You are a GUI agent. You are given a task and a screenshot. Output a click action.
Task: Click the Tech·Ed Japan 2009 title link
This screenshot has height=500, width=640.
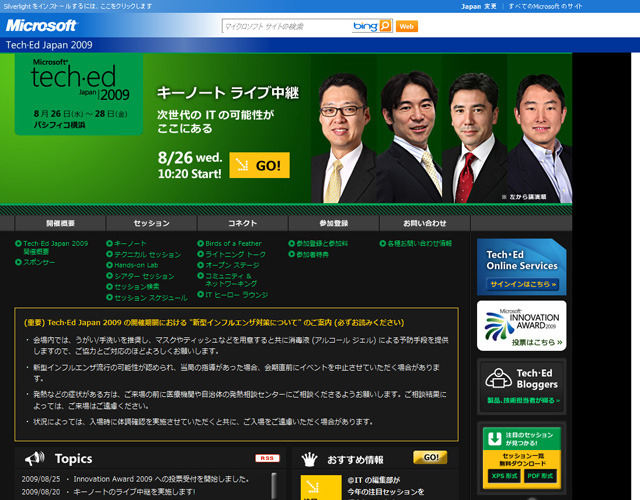[x=49, y=45]
